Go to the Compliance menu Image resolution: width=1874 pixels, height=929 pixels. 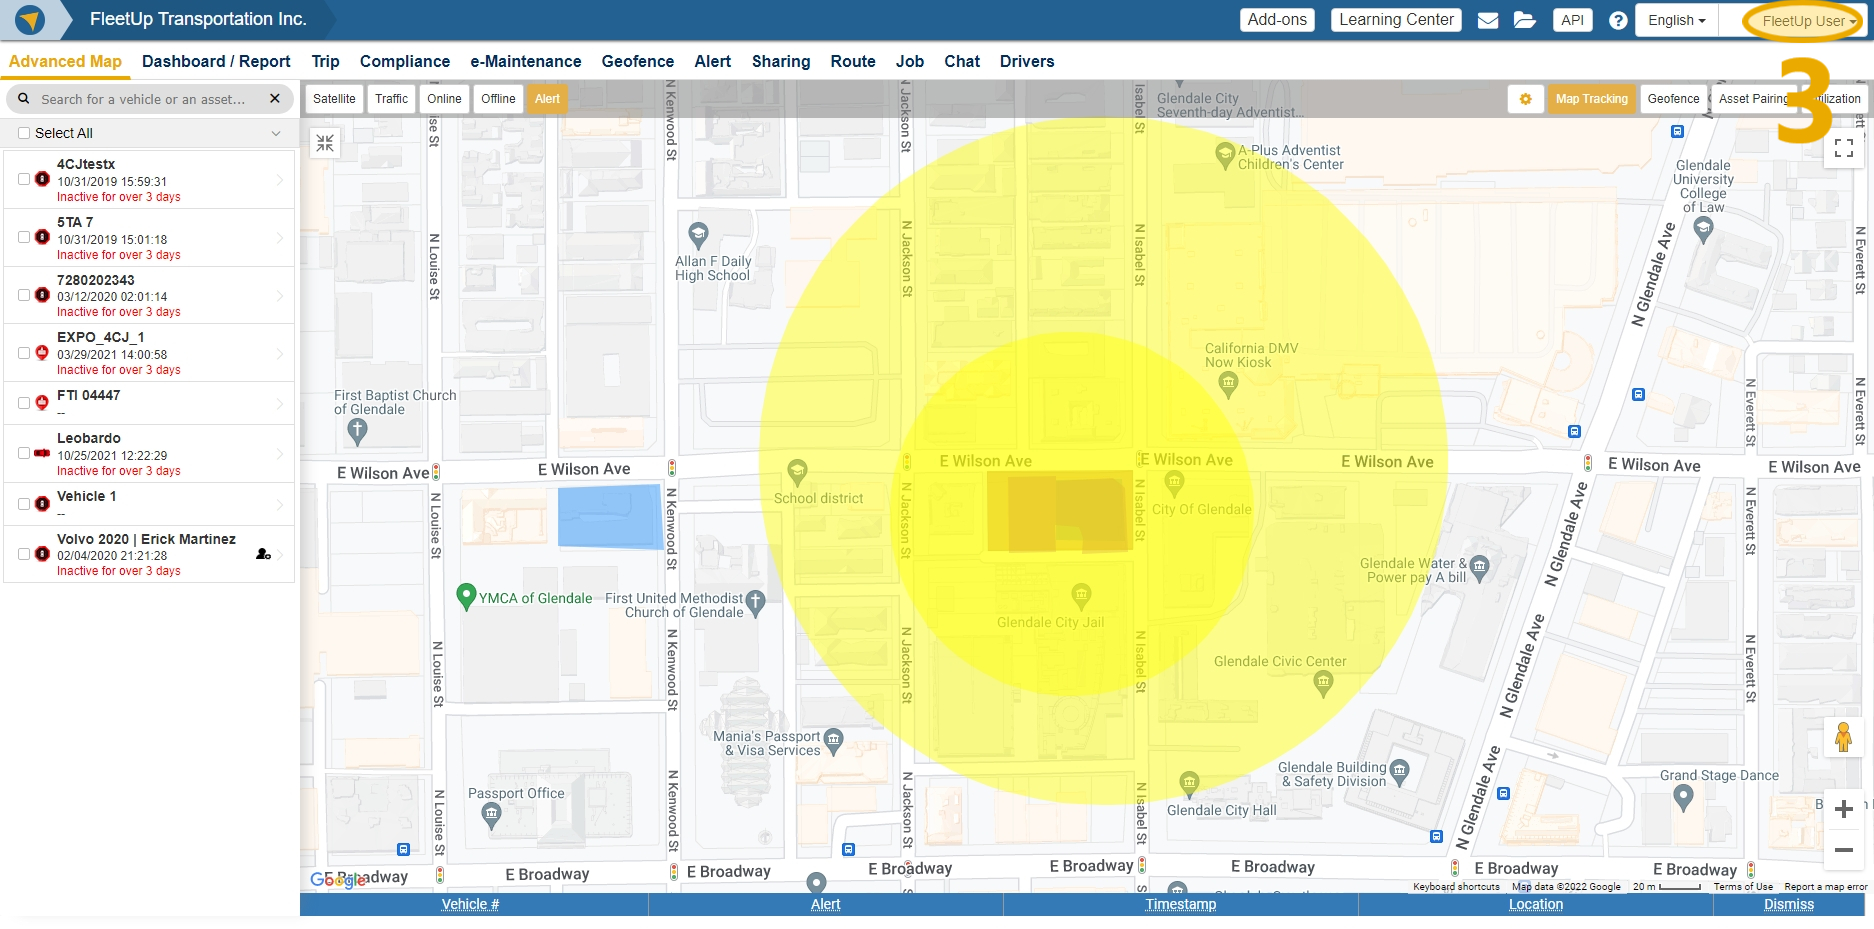[x=405, y=61]
